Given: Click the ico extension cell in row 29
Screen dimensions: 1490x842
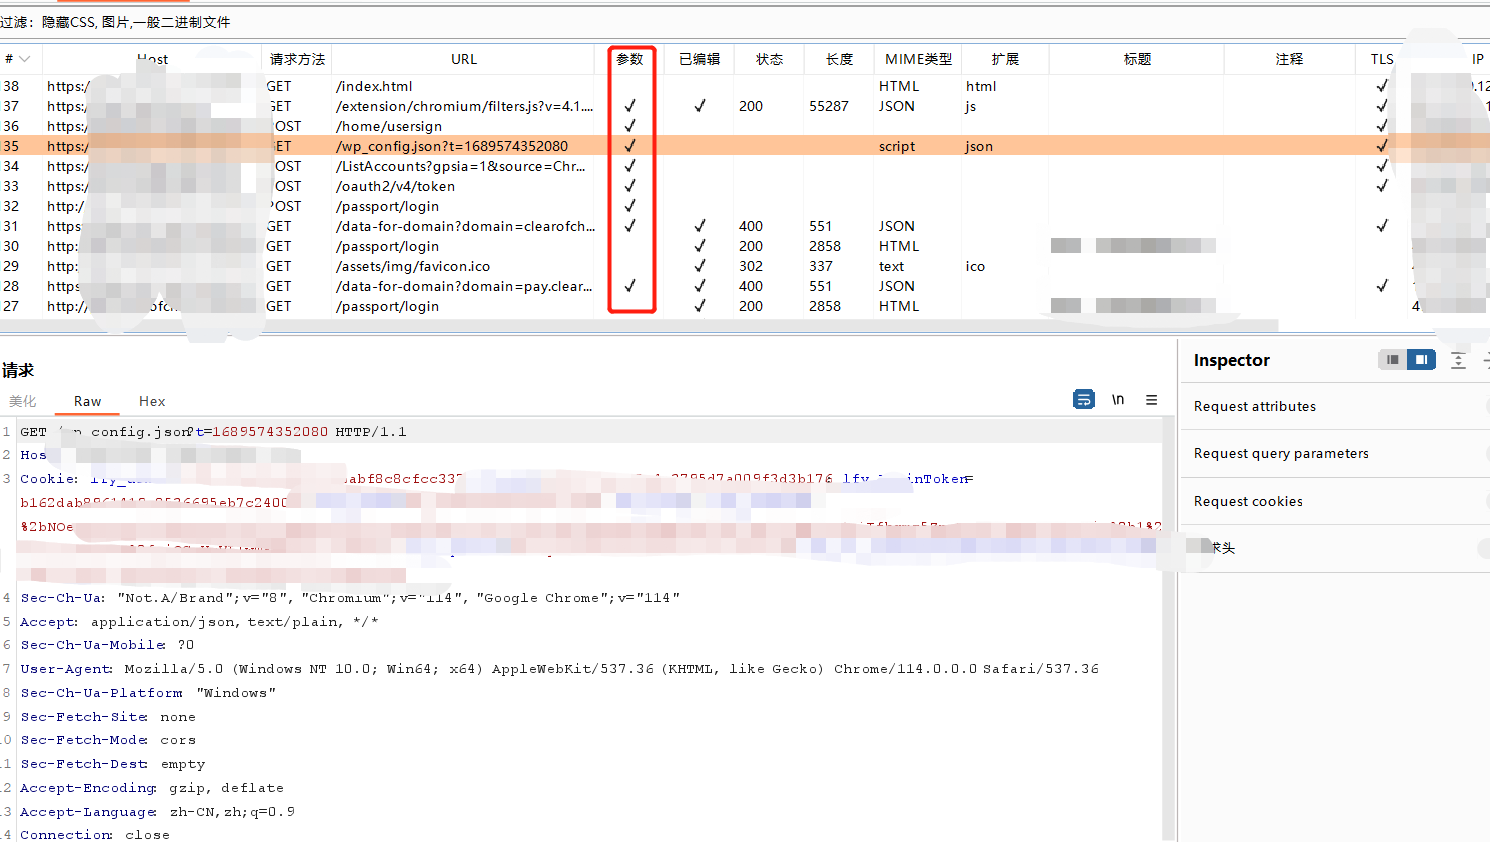Looking at the screenshot, I should pyautogui.click(x=975, y=266).
